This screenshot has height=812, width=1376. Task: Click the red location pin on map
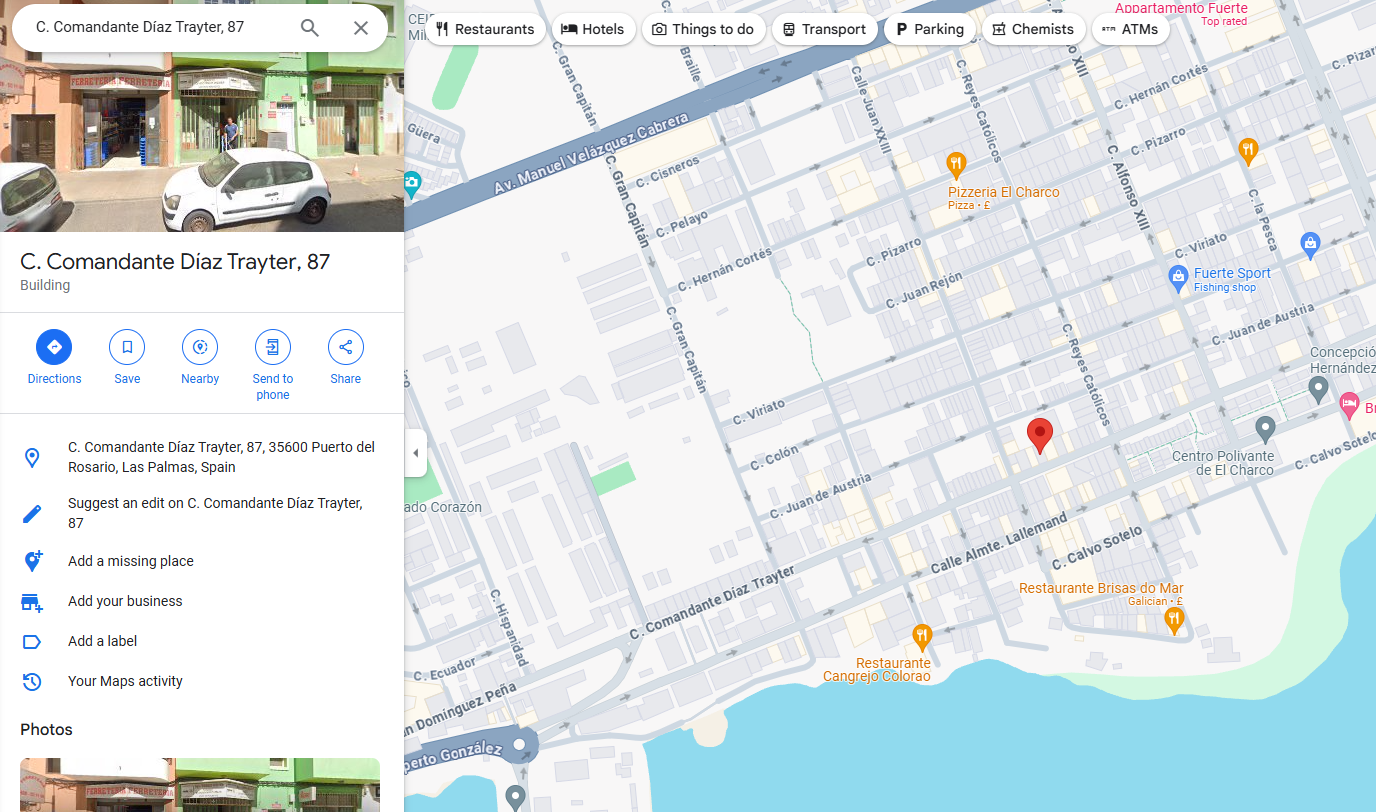(x=1040, y=437)
